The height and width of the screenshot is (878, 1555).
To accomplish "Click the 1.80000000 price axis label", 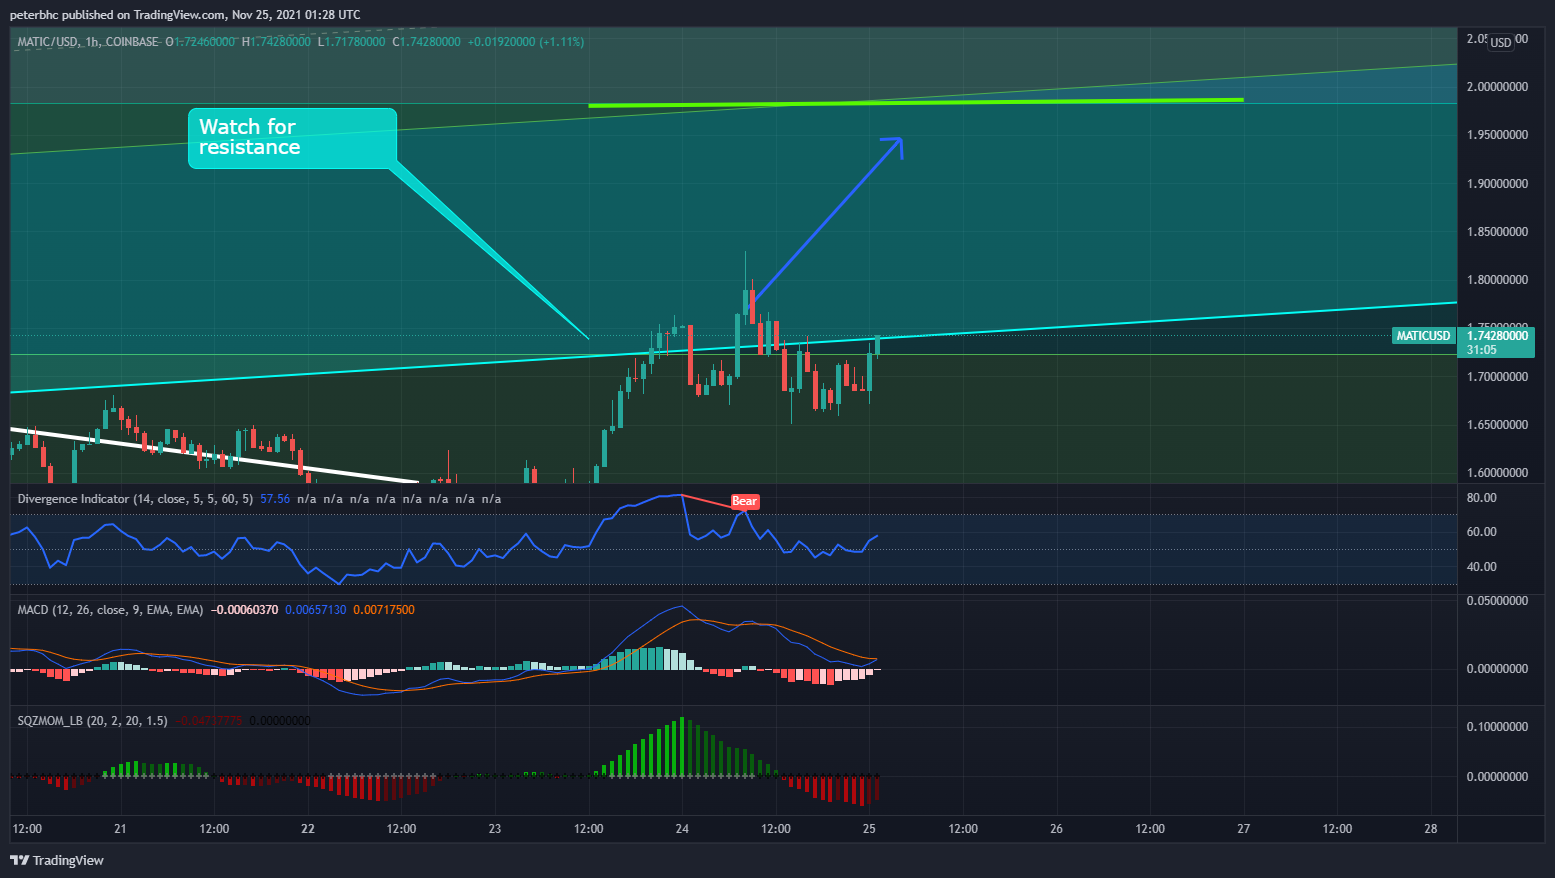I will (1497, 280).
